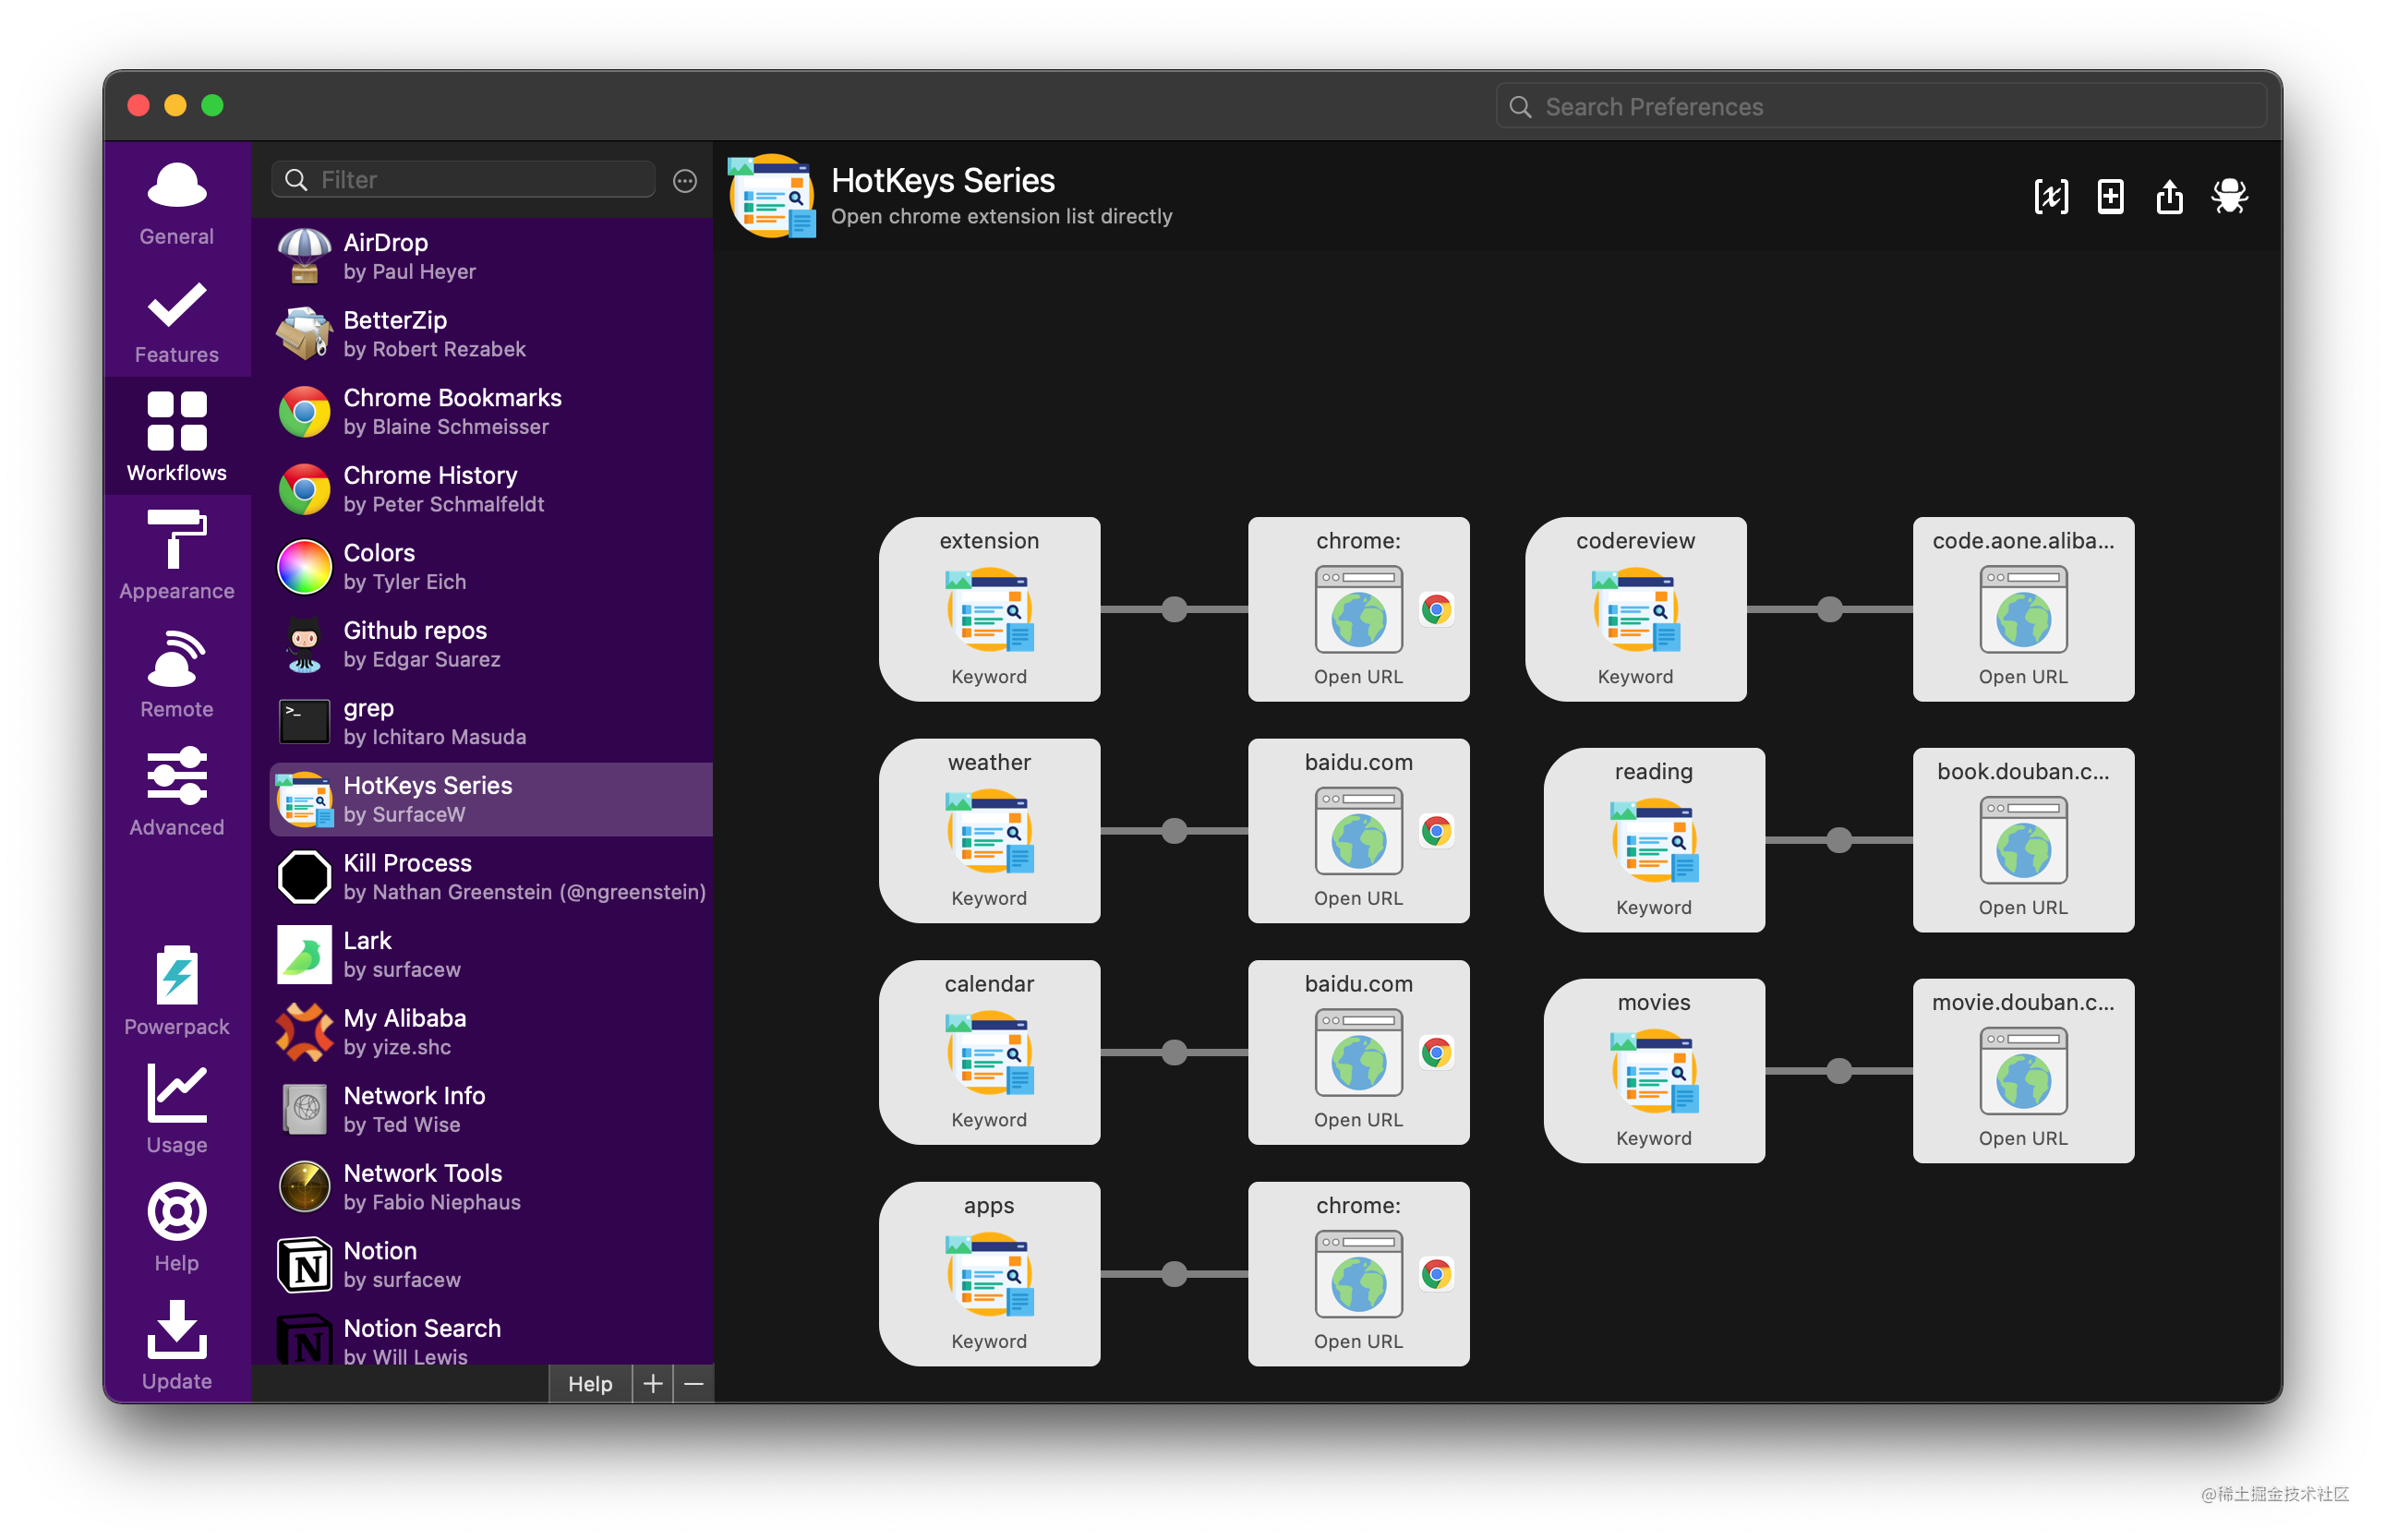Select the calendar Keyword node

point(989,1052)
